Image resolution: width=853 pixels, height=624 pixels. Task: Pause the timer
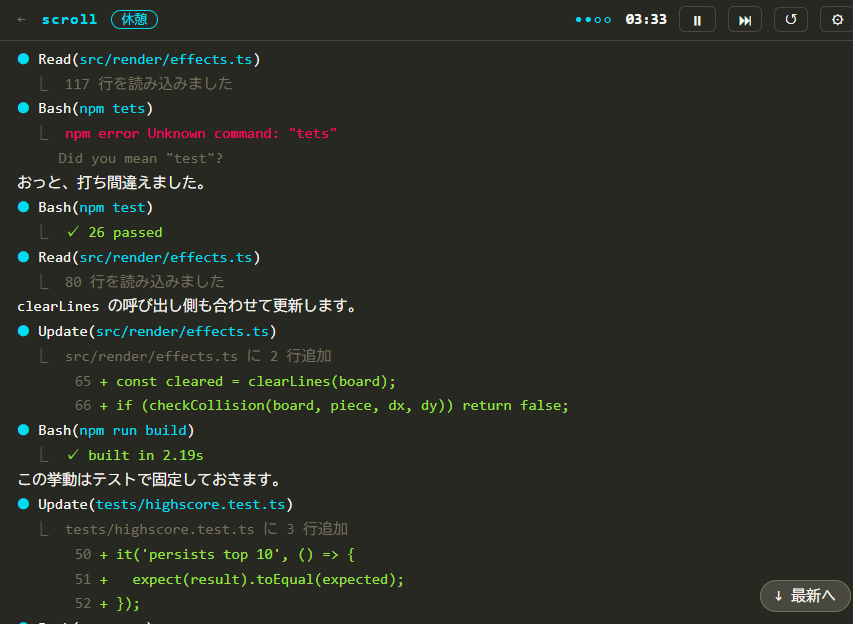tap(697, 20)
